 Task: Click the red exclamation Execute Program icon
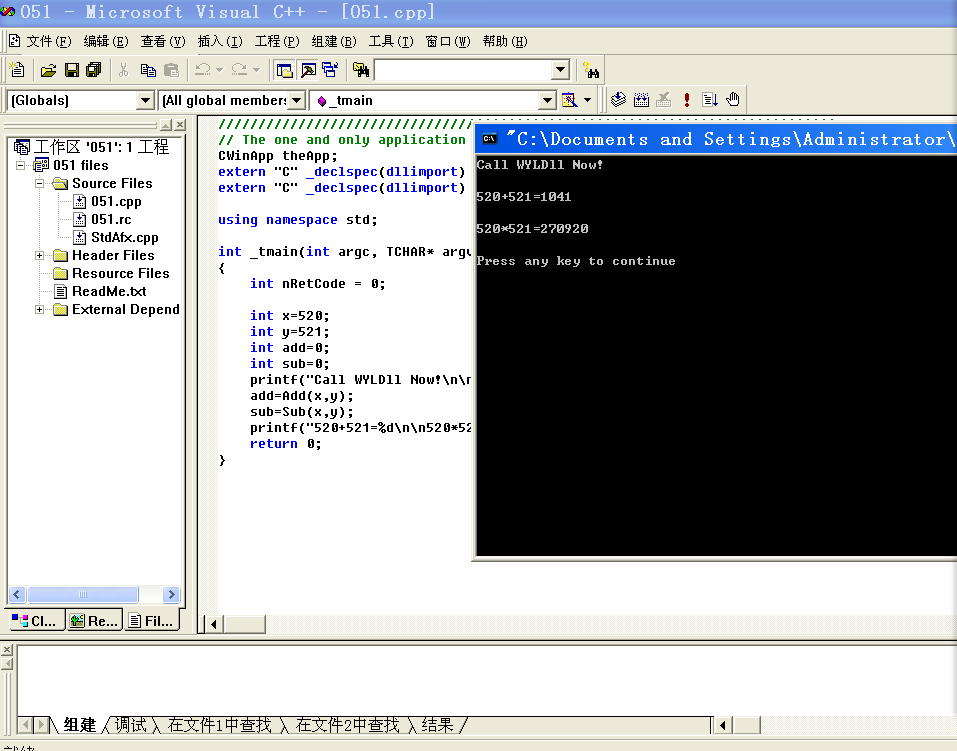coord(687,100)
